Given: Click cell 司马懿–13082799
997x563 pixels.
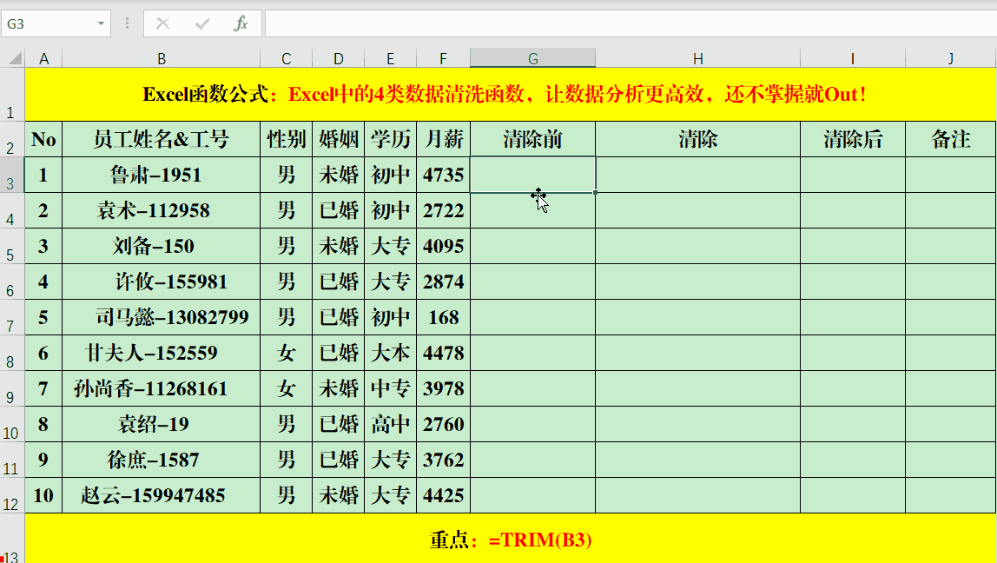Looking at the screenshot, I should [162, 317].
